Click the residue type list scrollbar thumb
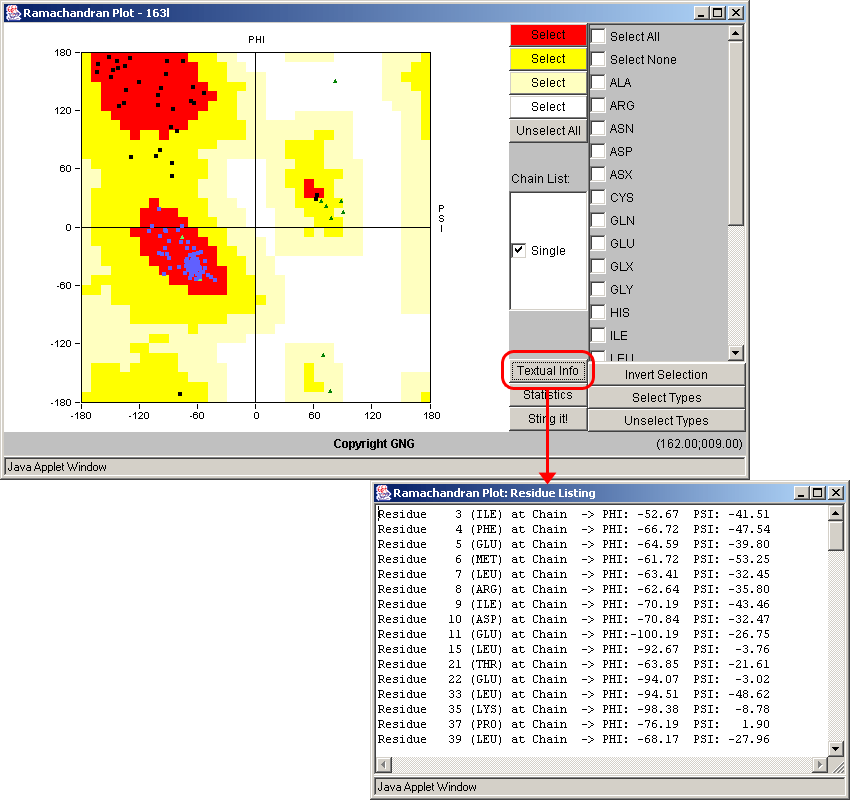The height and width of the screenshot is (800, 850). [x=735, y=133]
